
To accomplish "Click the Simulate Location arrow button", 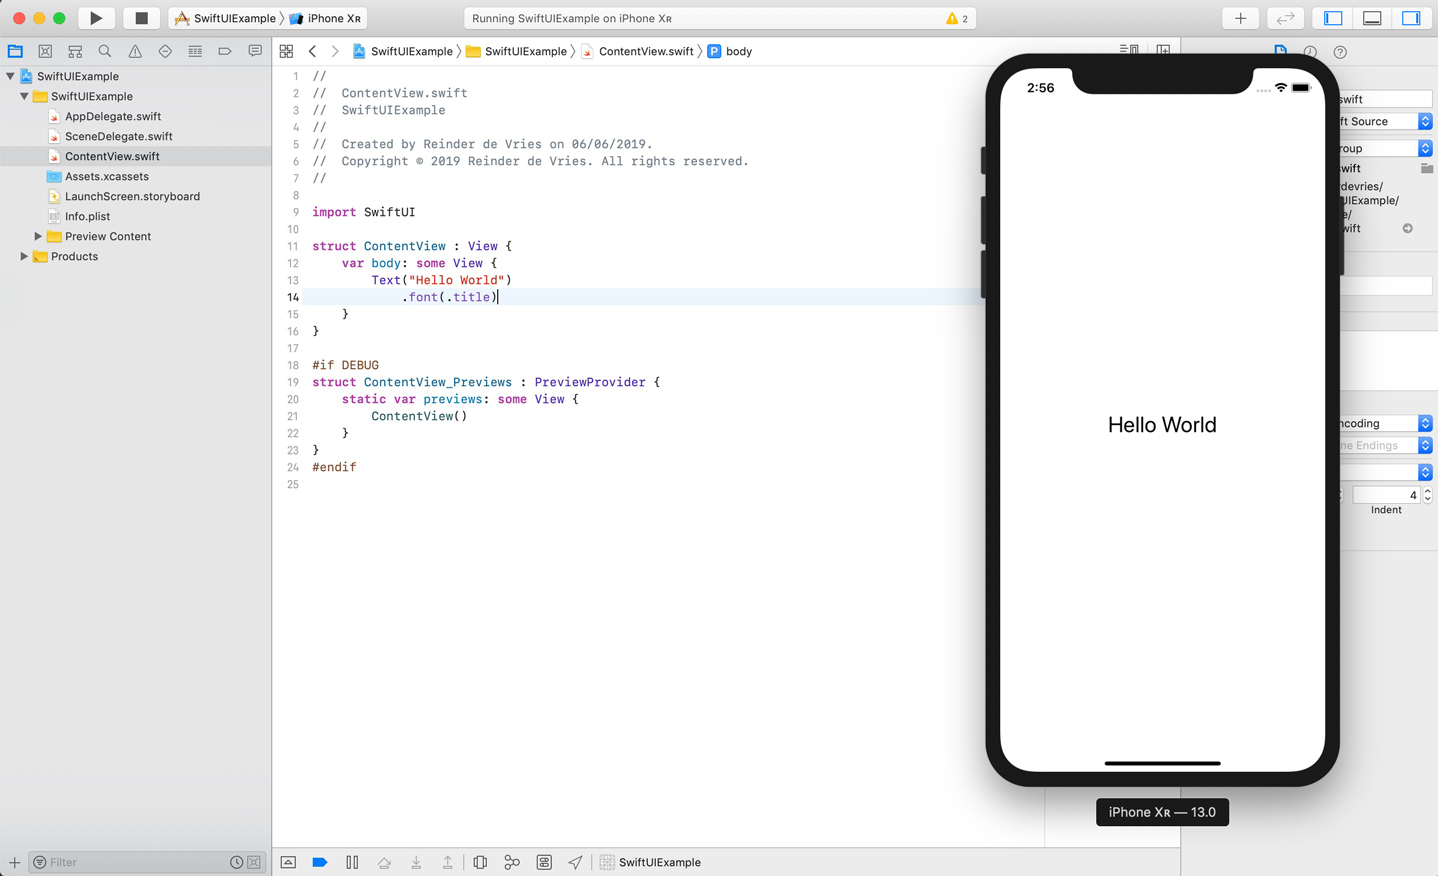I will (x=575, y=862).
